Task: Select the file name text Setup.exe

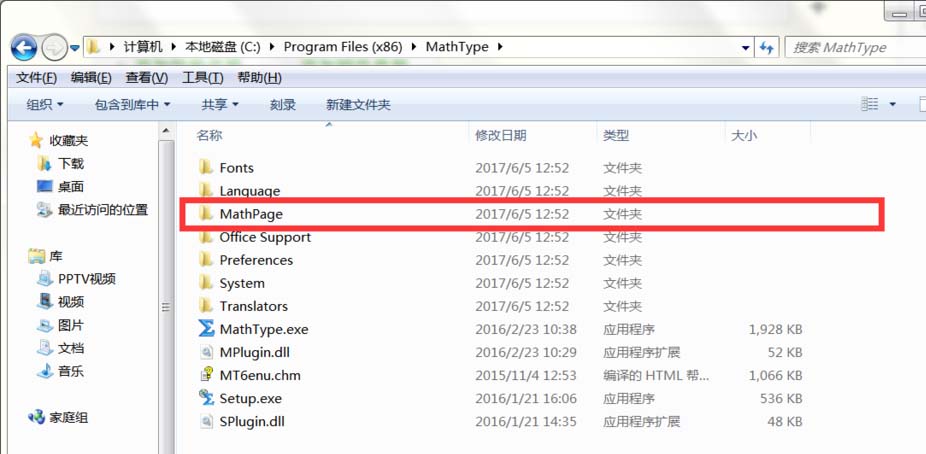Action: [250, 399]
